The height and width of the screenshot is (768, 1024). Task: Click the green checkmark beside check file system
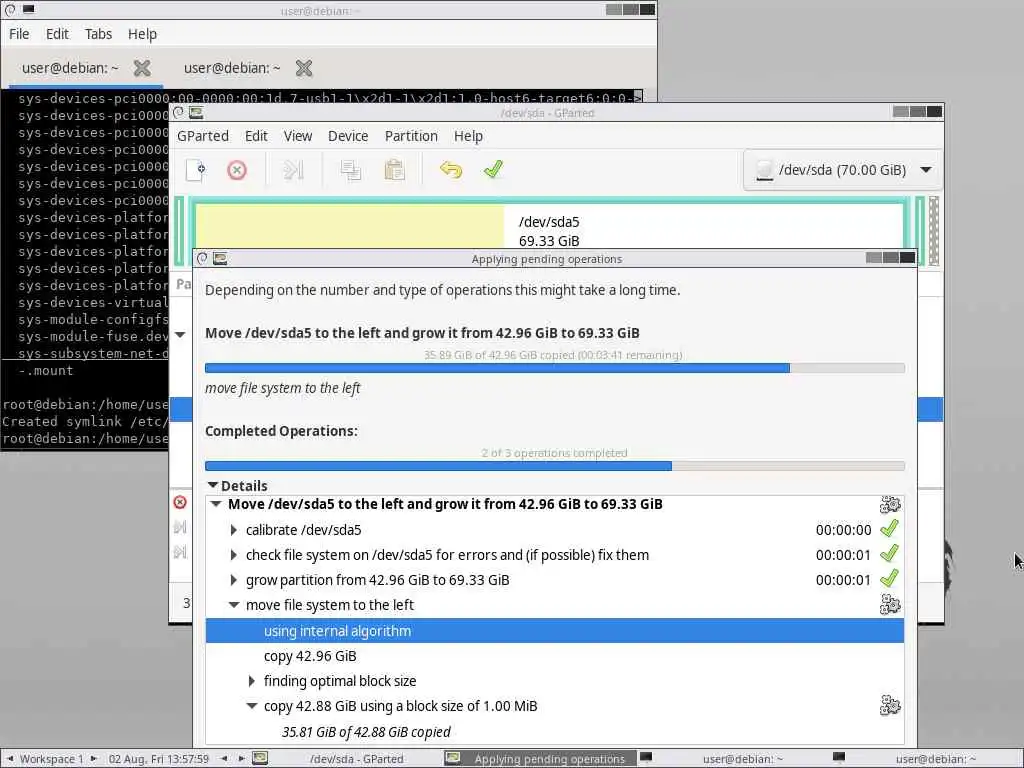click(x=889, y=554)
